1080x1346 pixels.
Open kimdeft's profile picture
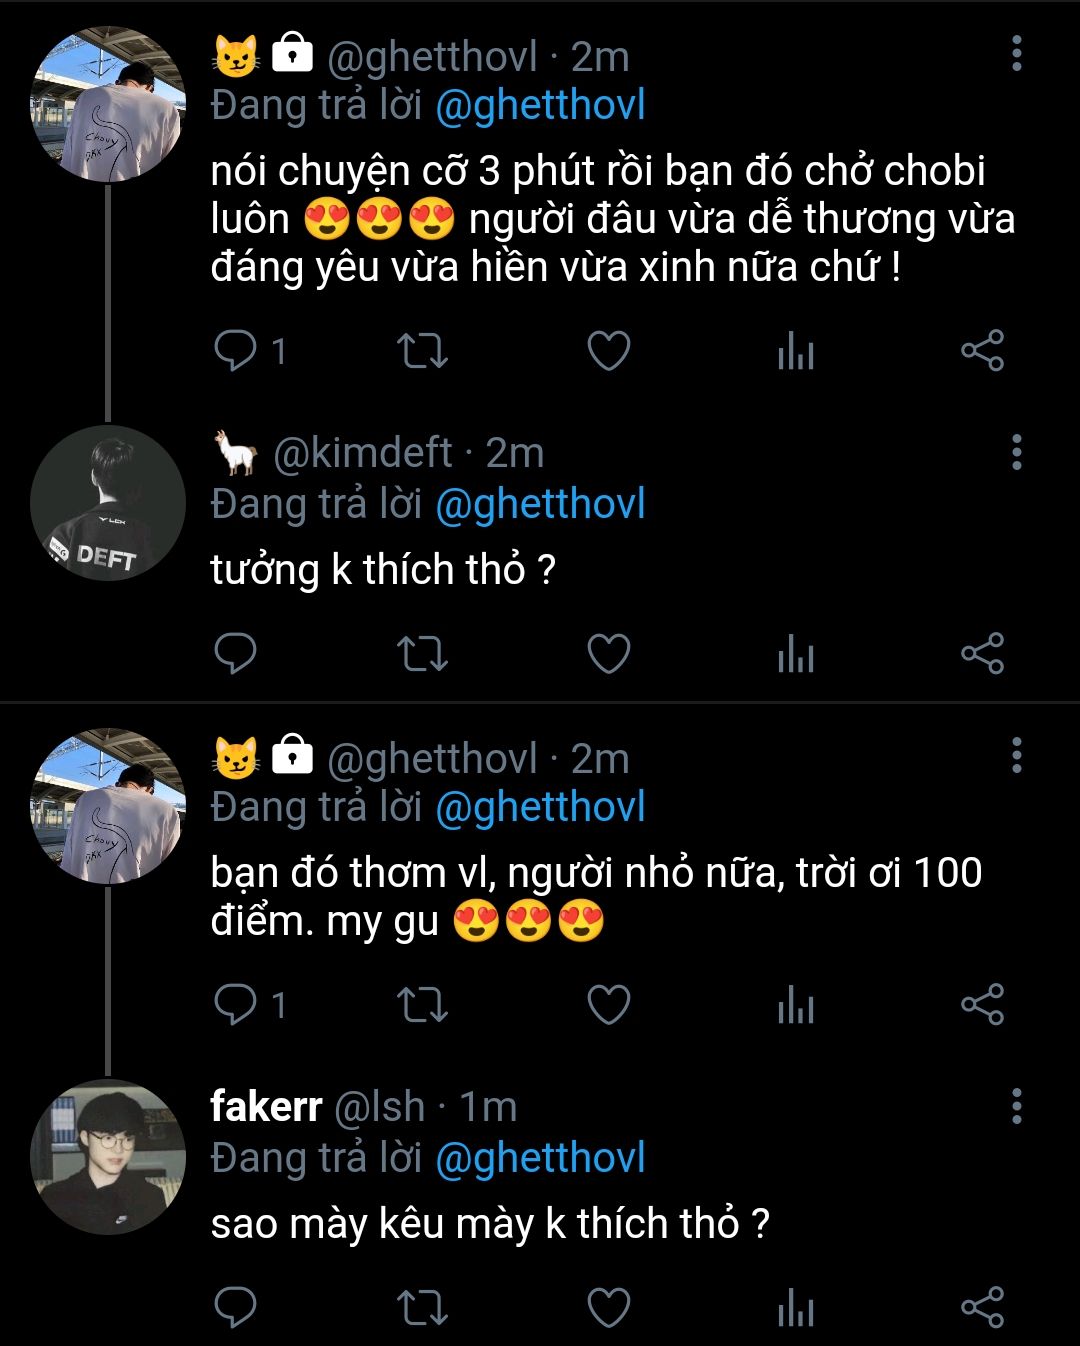(x=108, y=503)
